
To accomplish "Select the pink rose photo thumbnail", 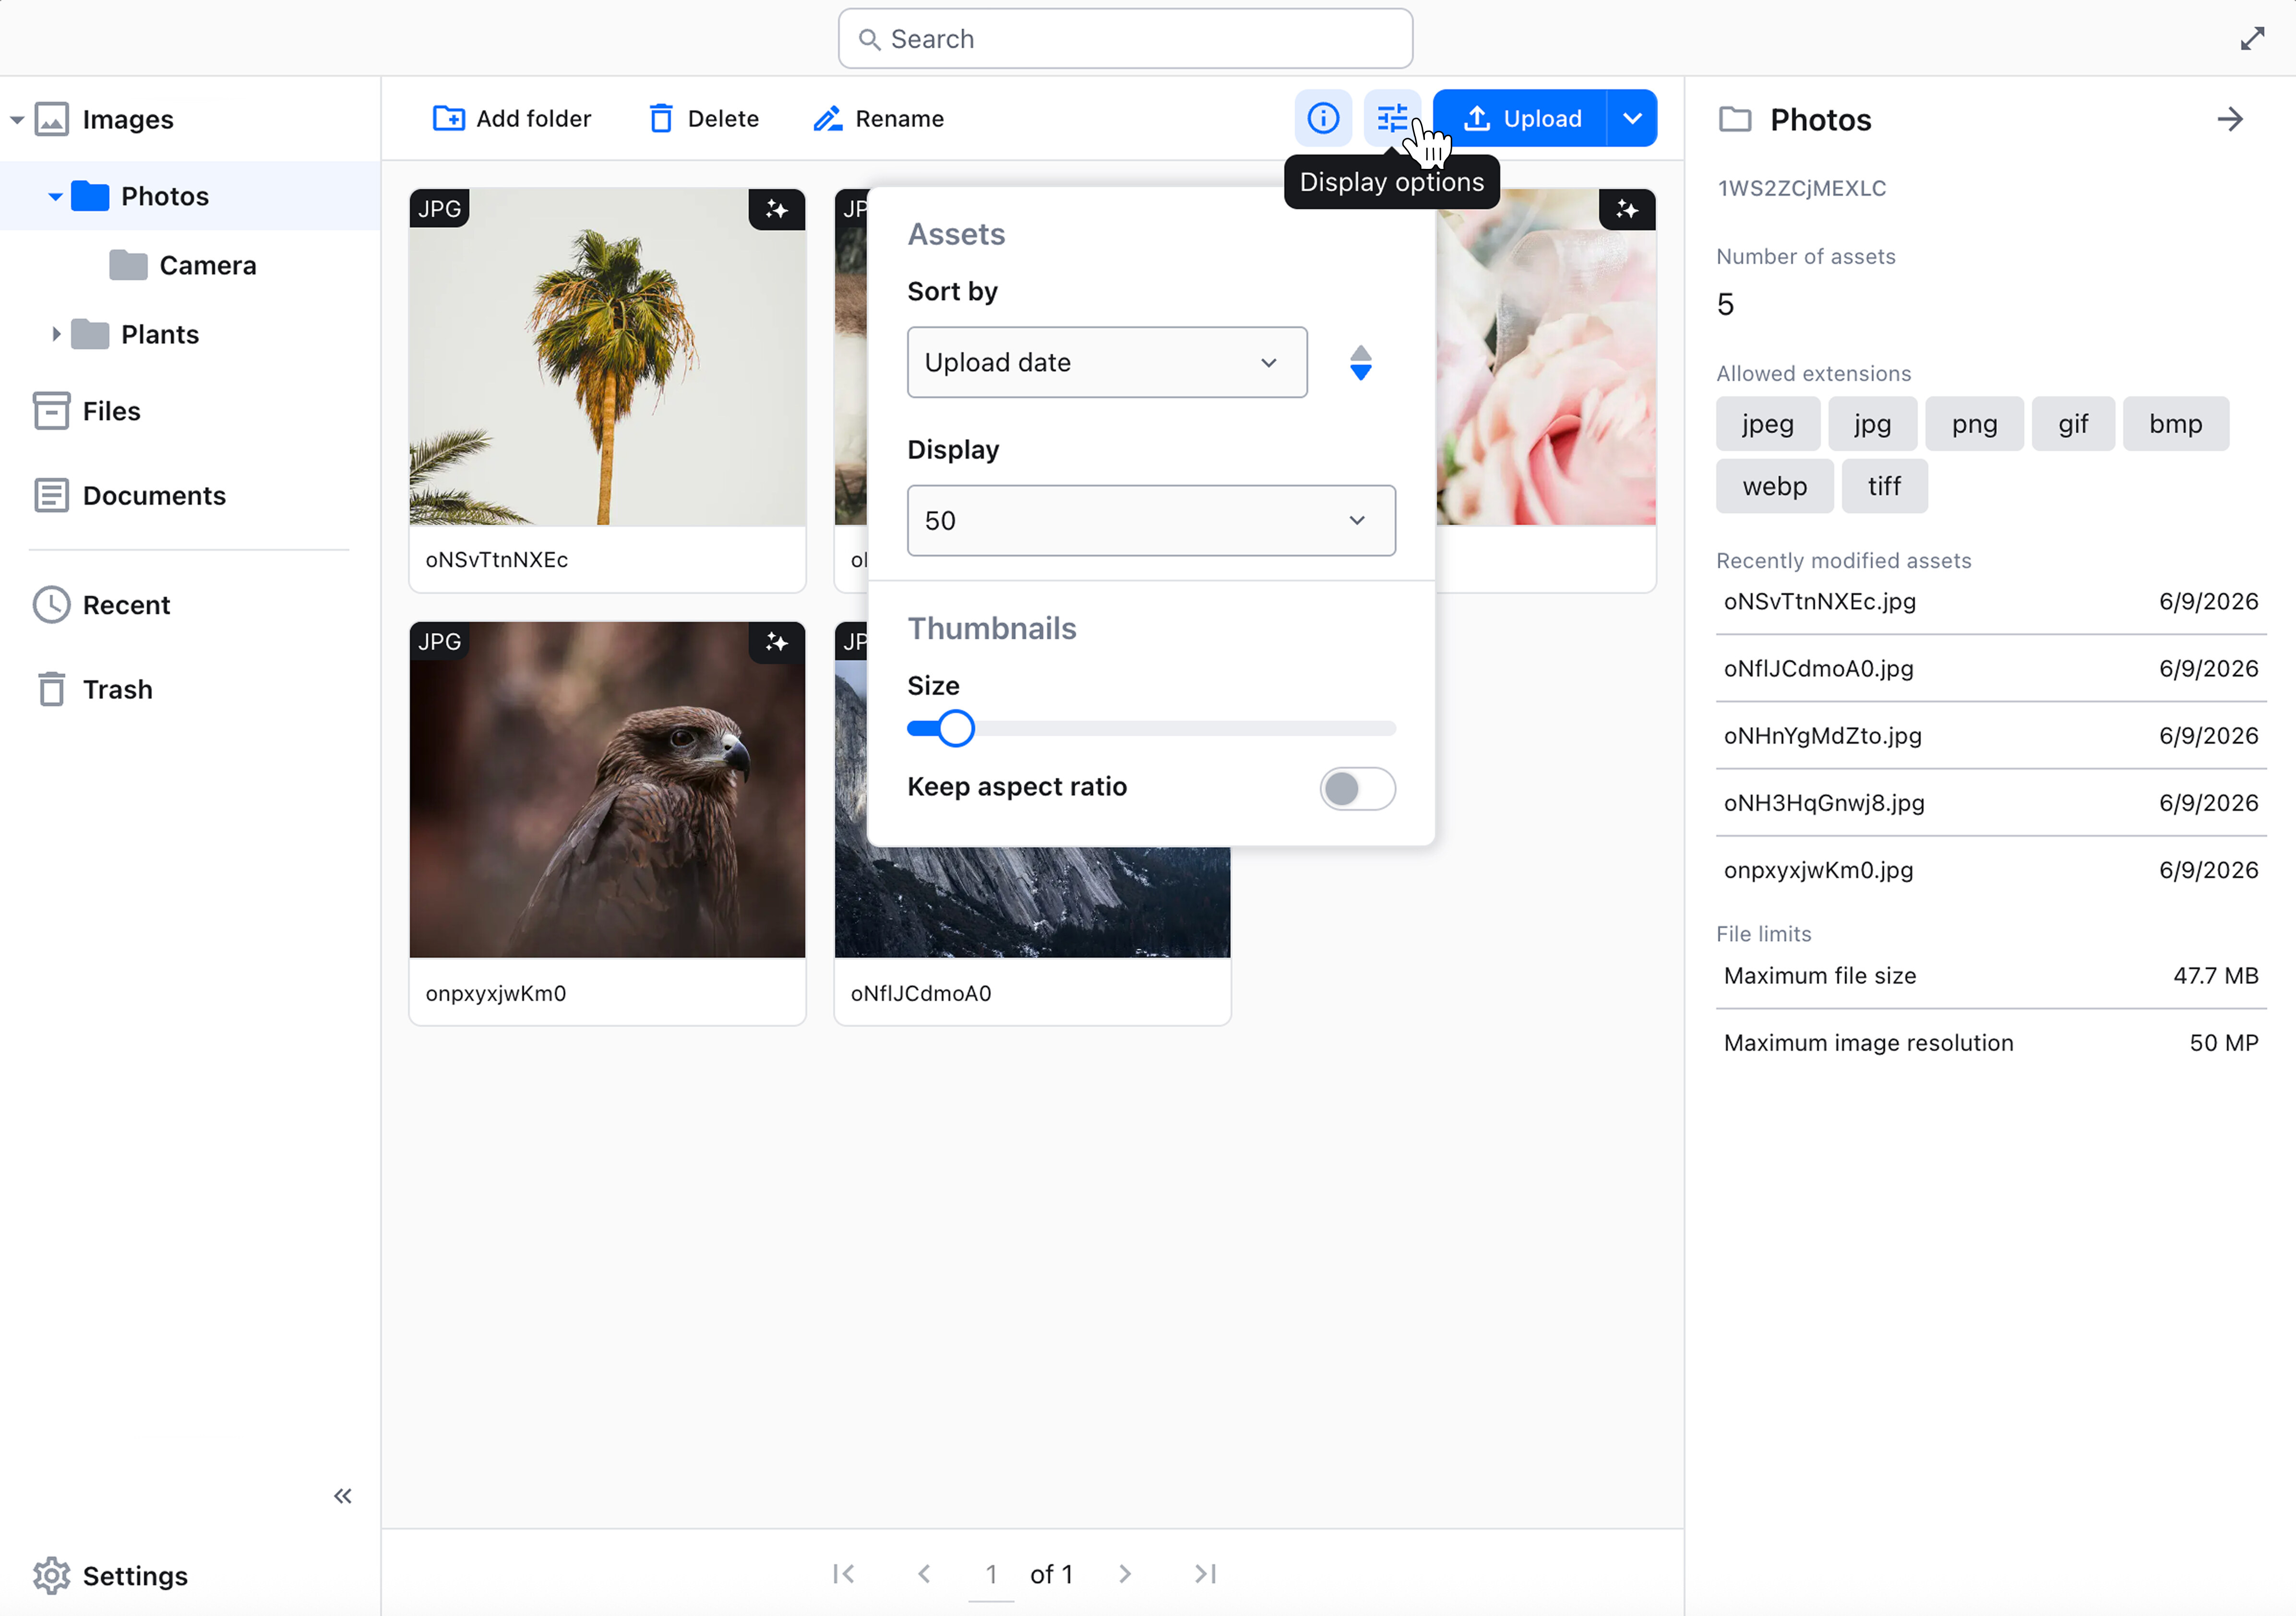I will click(1546, 357).
